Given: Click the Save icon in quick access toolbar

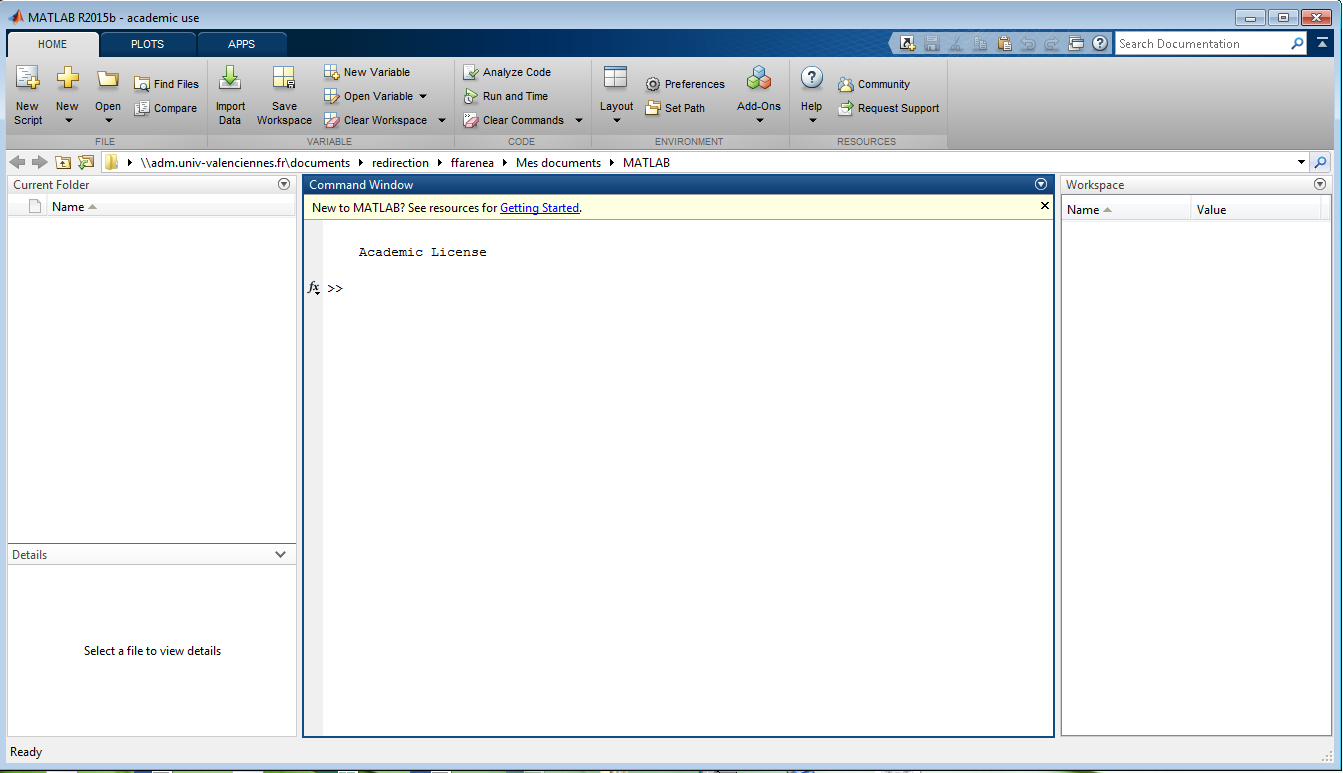Looking at the screenshot, I should point(932,43).
